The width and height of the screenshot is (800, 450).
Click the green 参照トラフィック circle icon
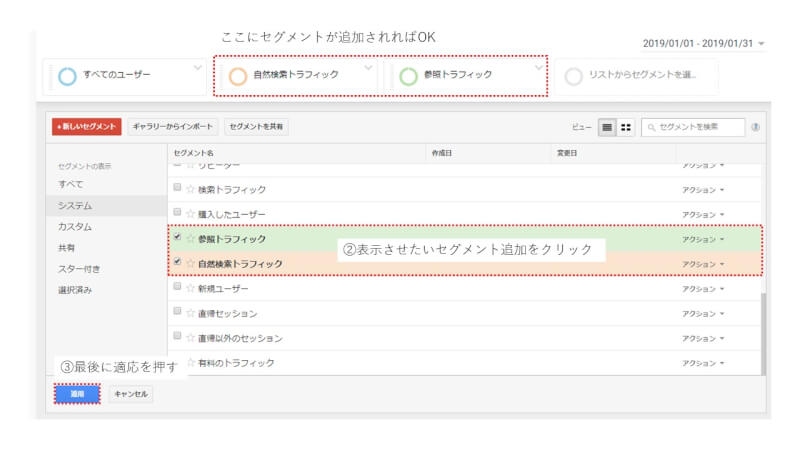408,77
